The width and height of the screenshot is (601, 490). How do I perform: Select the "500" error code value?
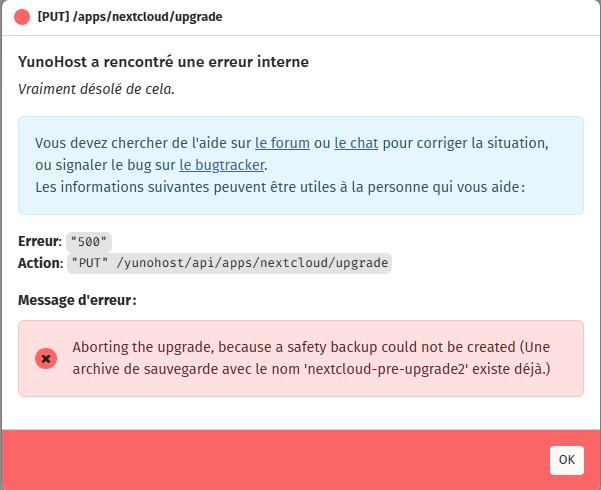coord(89,242)
